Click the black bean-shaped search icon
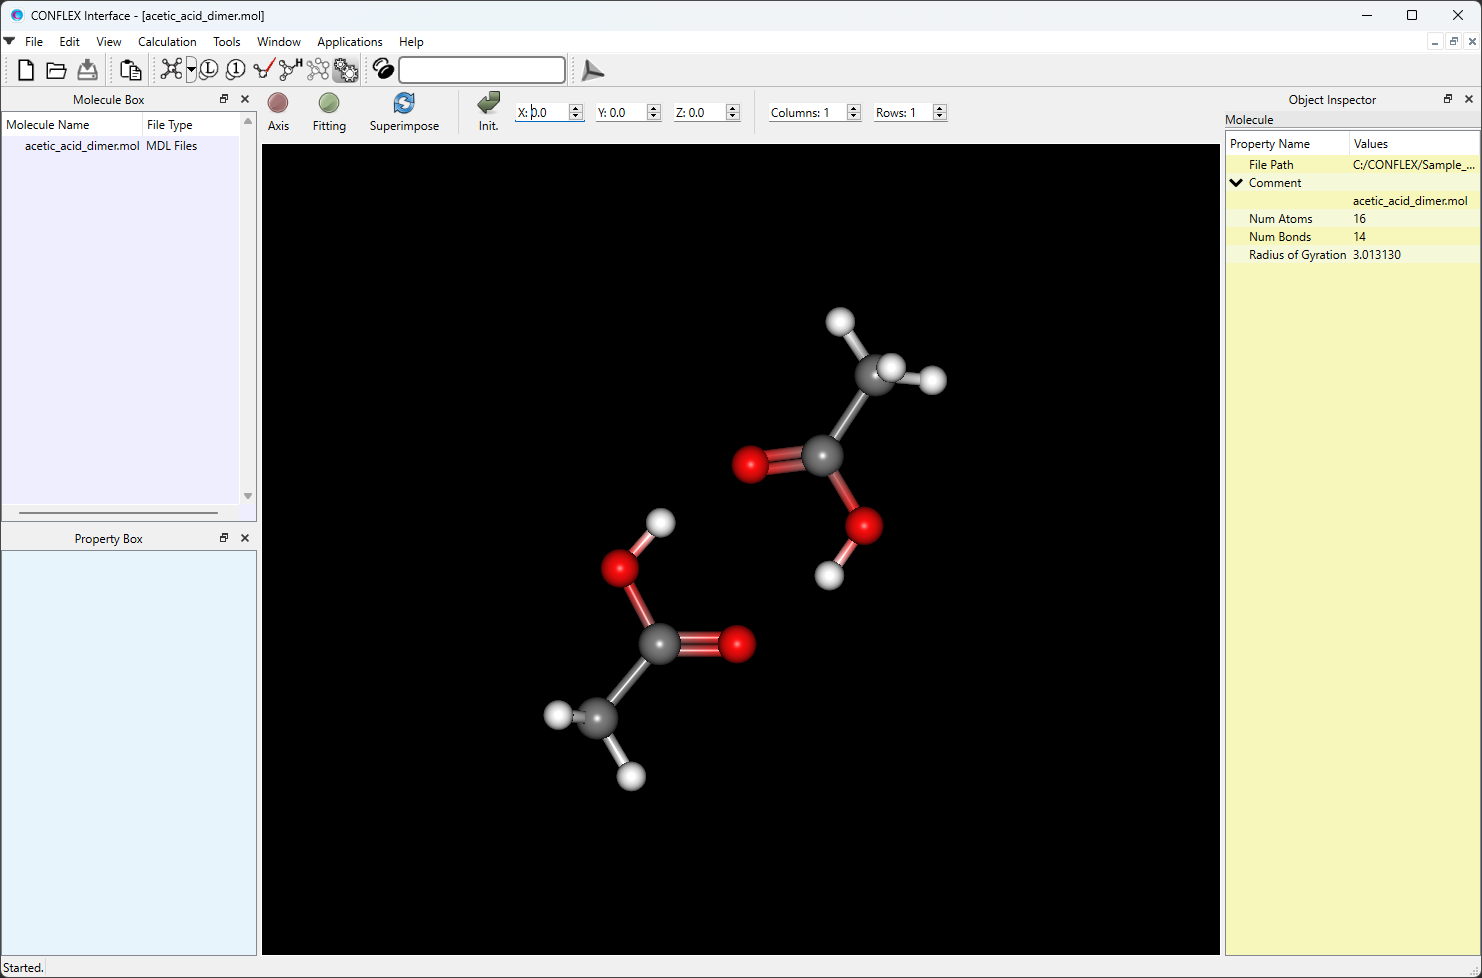The width and height of the screenshot is (1482, 978). 383,69
